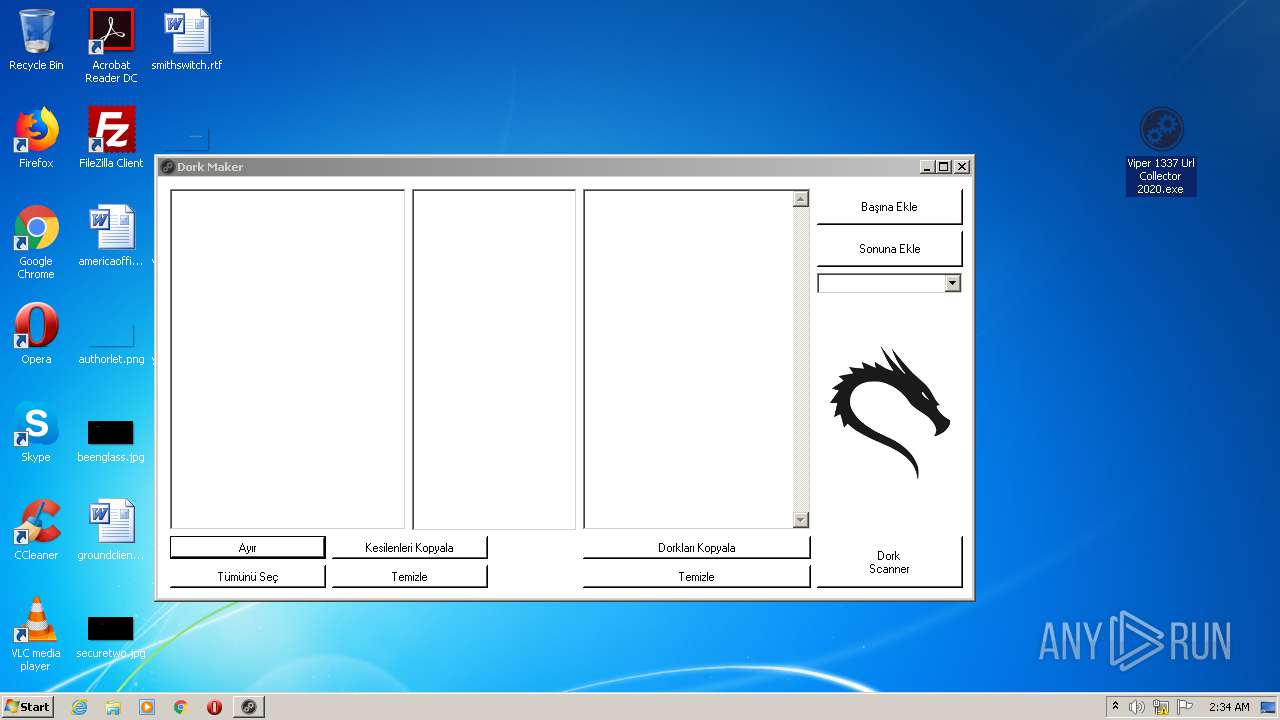Click inside the middle narrow text box
This screenshot has width=1280, height=720.
point(494,359)
